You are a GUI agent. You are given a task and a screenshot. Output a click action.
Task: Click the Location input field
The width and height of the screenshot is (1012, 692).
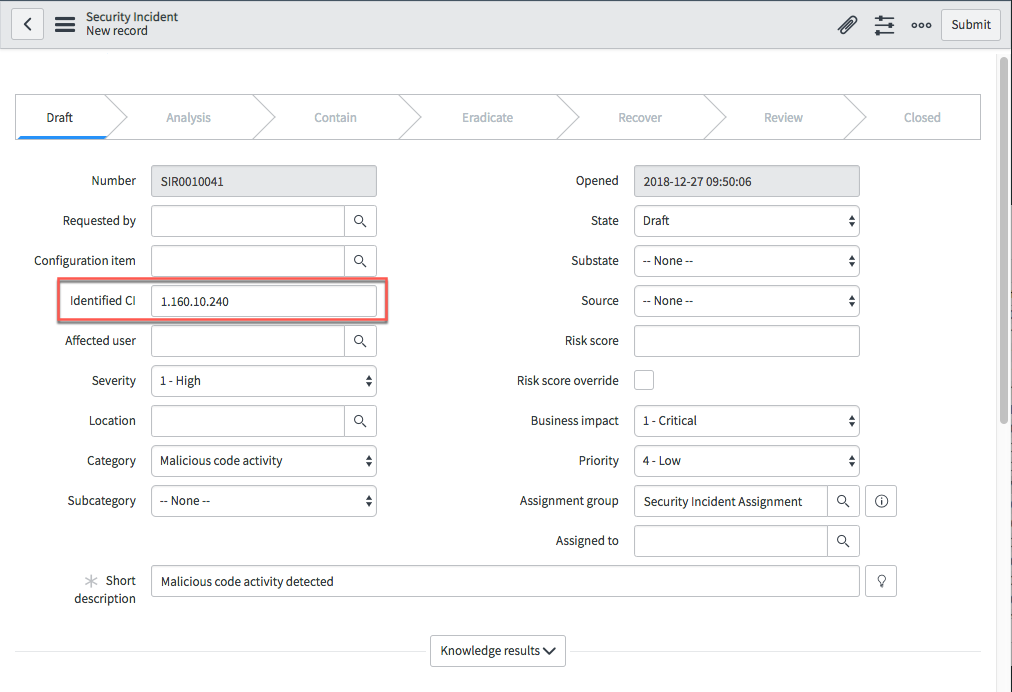click(248, 421)
